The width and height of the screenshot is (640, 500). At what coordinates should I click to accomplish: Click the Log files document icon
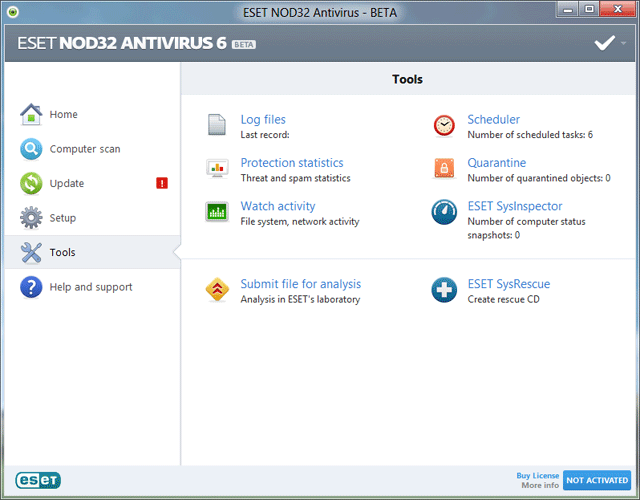(x=217, y=125)
